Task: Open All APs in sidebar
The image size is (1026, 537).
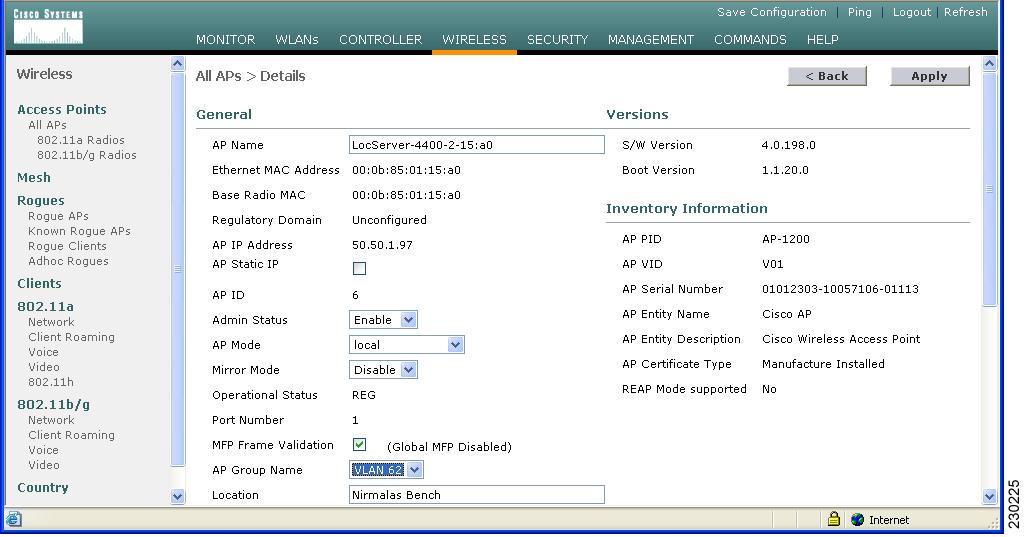Action: point(47,125)
